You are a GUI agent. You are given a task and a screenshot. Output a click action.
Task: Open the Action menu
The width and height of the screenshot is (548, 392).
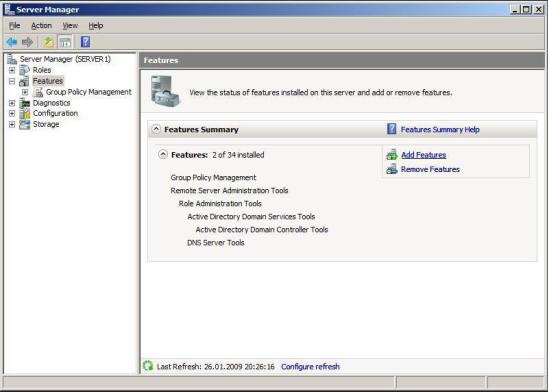[41, 26]
